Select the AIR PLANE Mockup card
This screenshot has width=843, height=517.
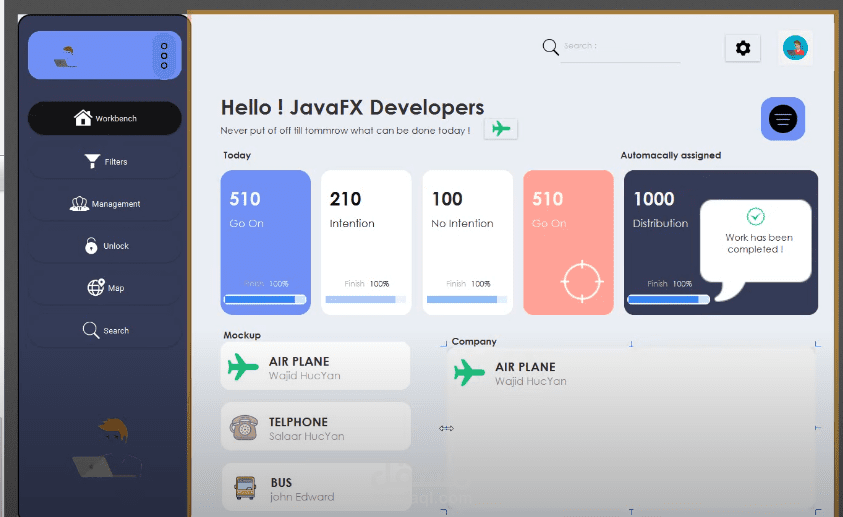(315, 366)
